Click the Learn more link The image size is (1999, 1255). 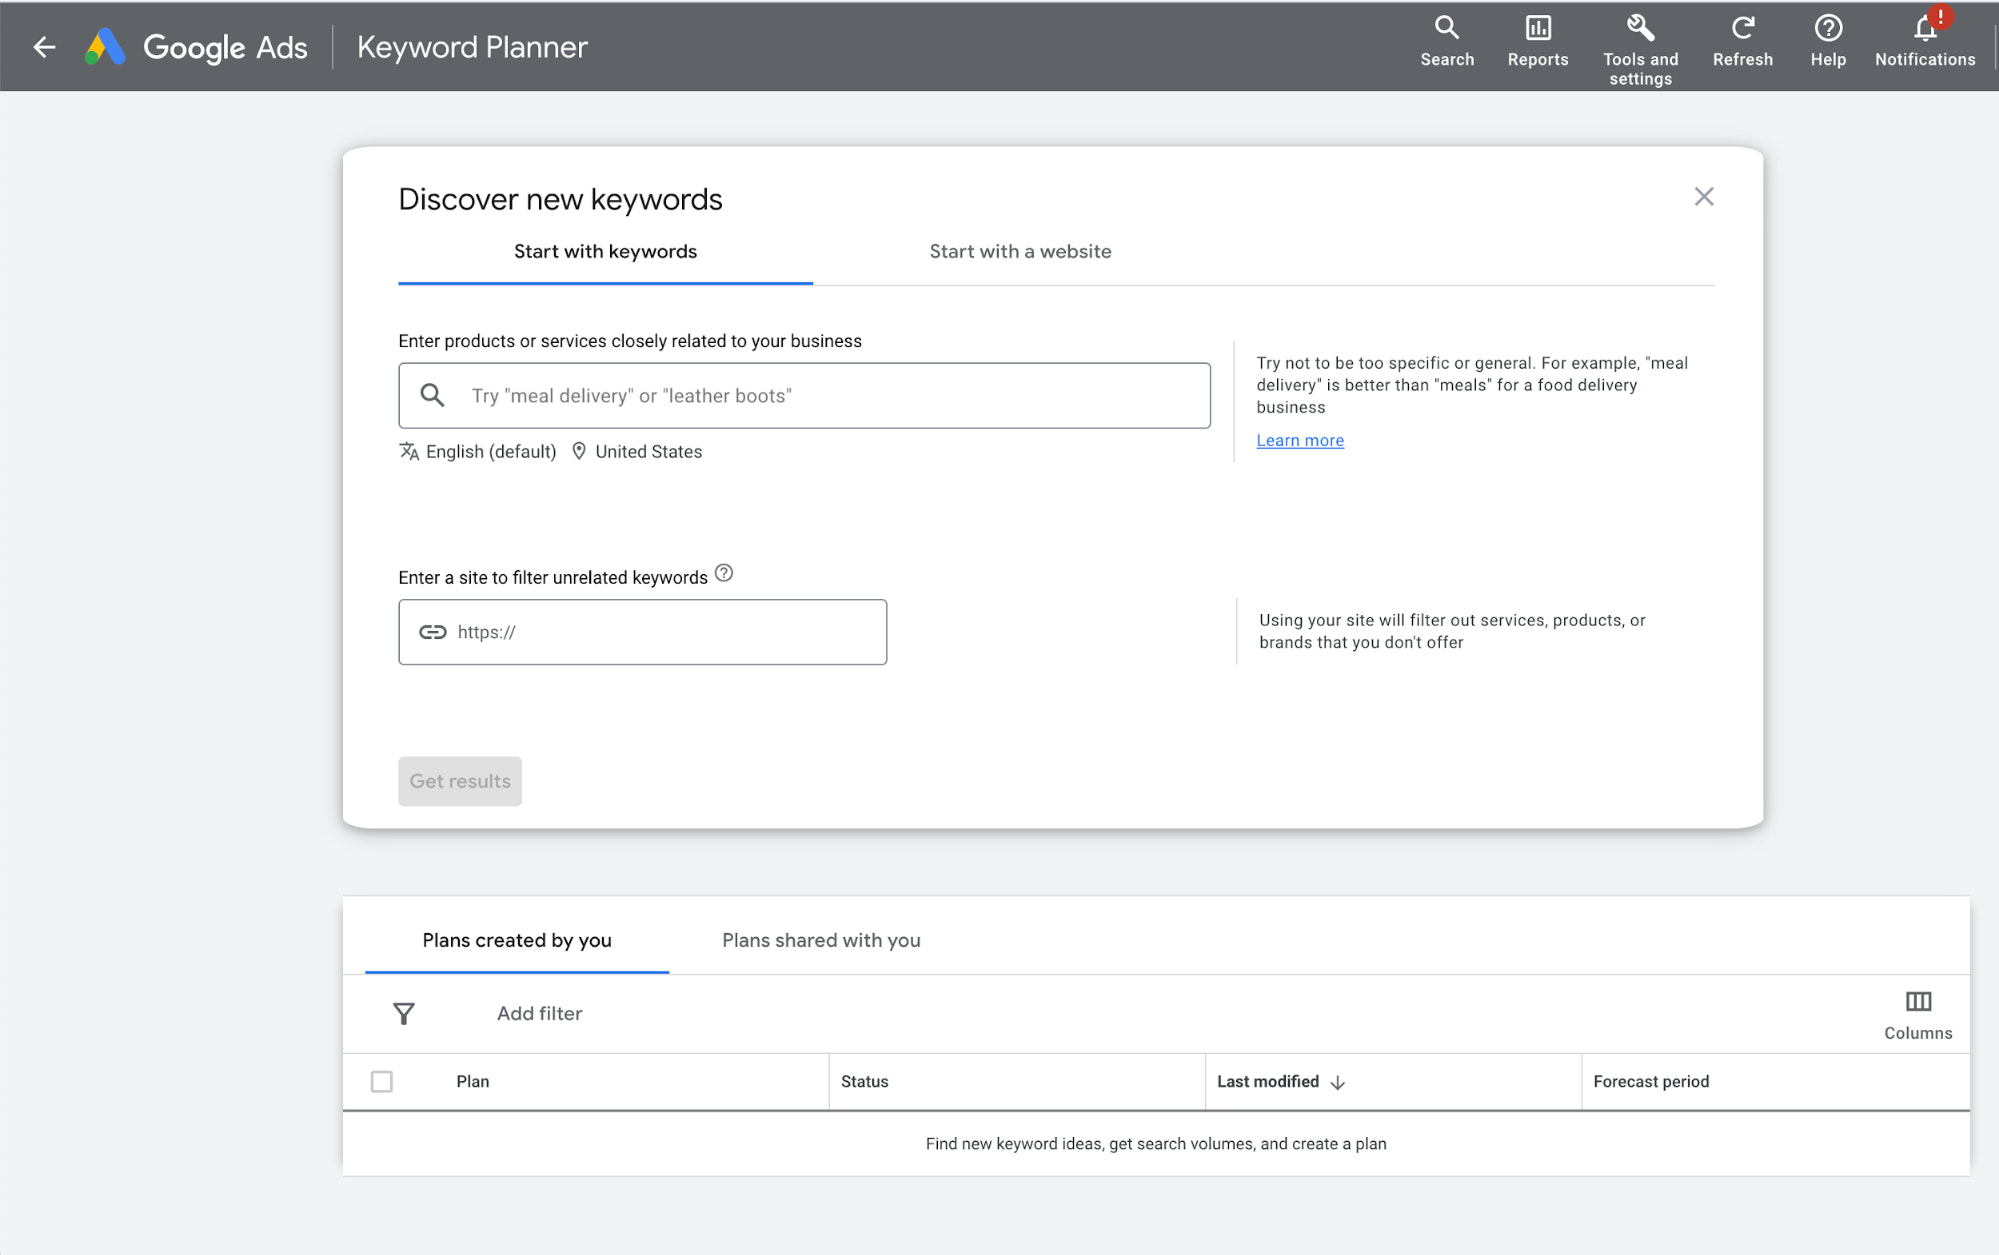1299,440
